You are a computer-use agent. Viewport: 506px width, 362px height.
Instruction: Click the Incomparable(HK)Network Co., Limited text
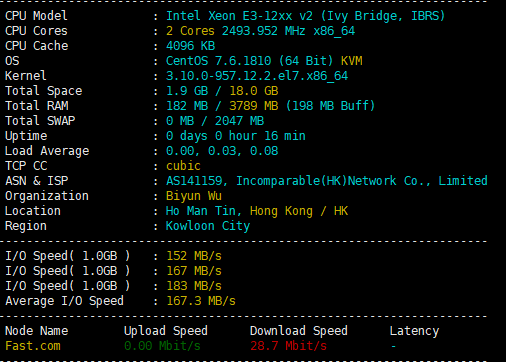[x=362, y=181]
